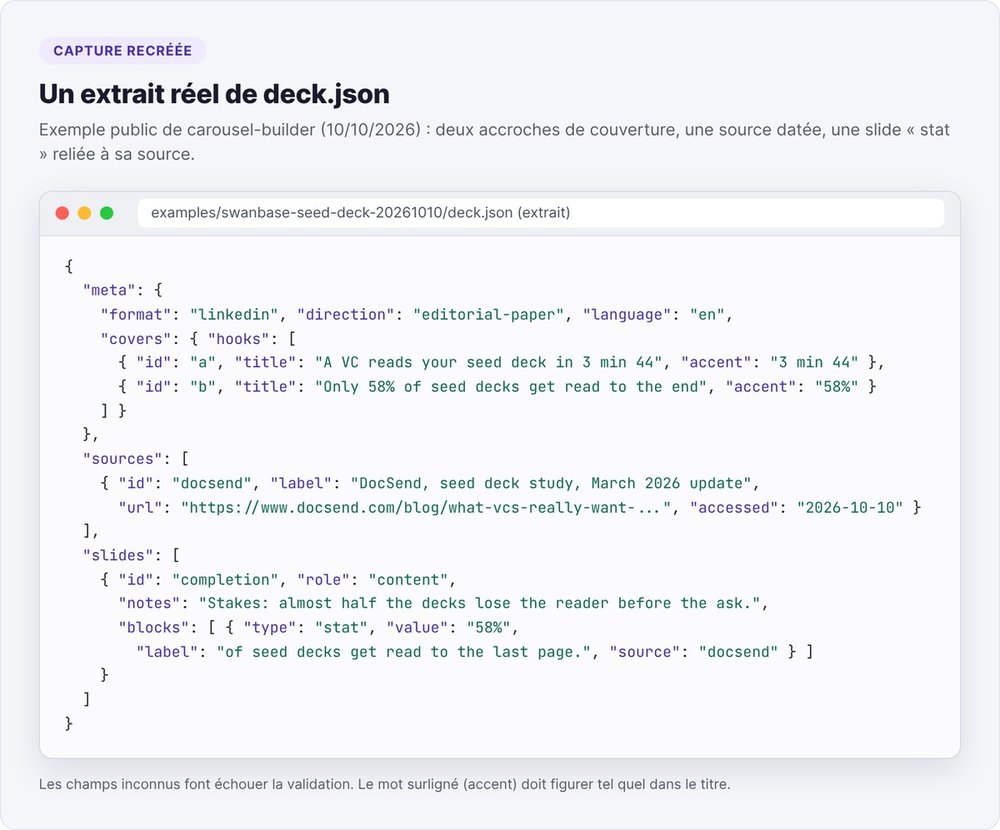Click the heading 'Un extrait réel de deck.json'
Screen dimensions: 1000x830
coord(214,94)
